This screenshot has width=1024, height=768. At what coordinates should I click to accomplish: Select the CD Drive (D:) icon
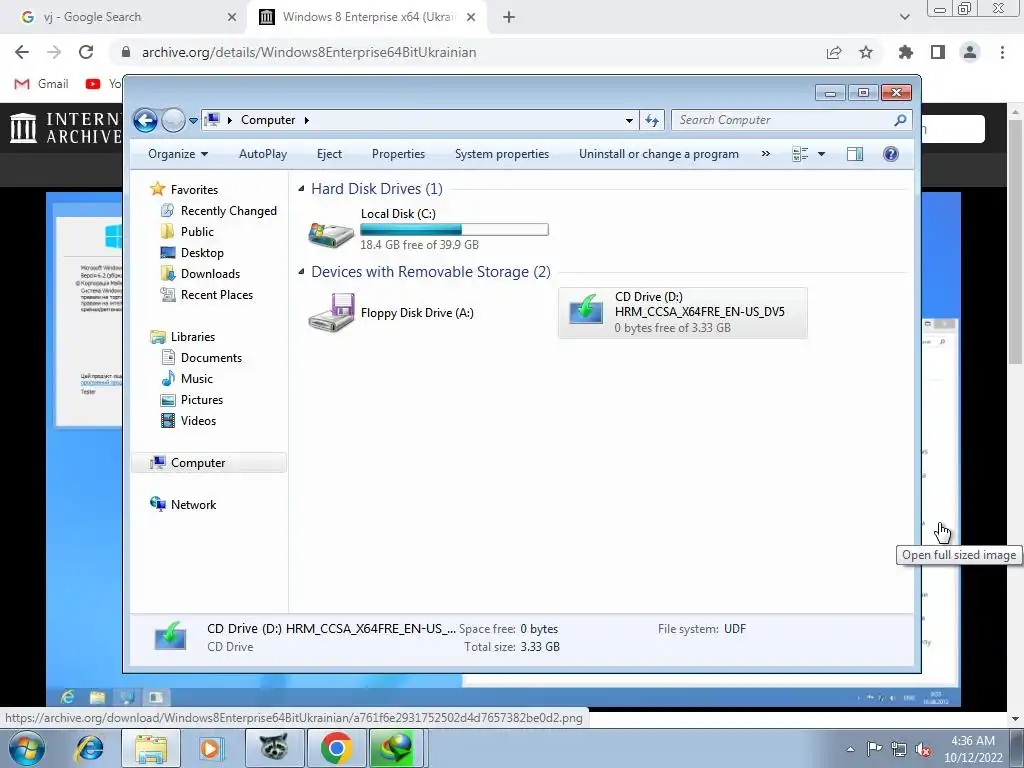pos(586,308)
